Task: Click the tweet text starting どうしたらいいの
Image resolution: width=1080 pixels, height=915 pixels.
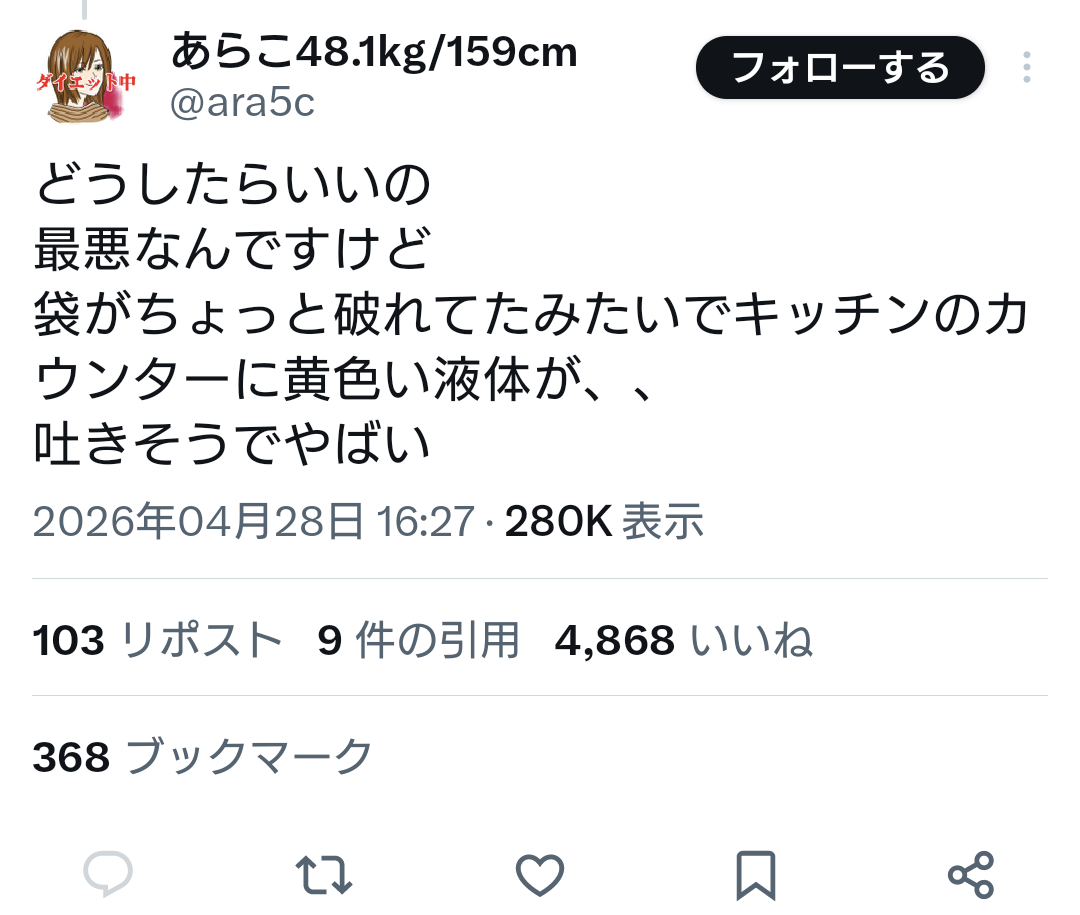Action: 530,313
